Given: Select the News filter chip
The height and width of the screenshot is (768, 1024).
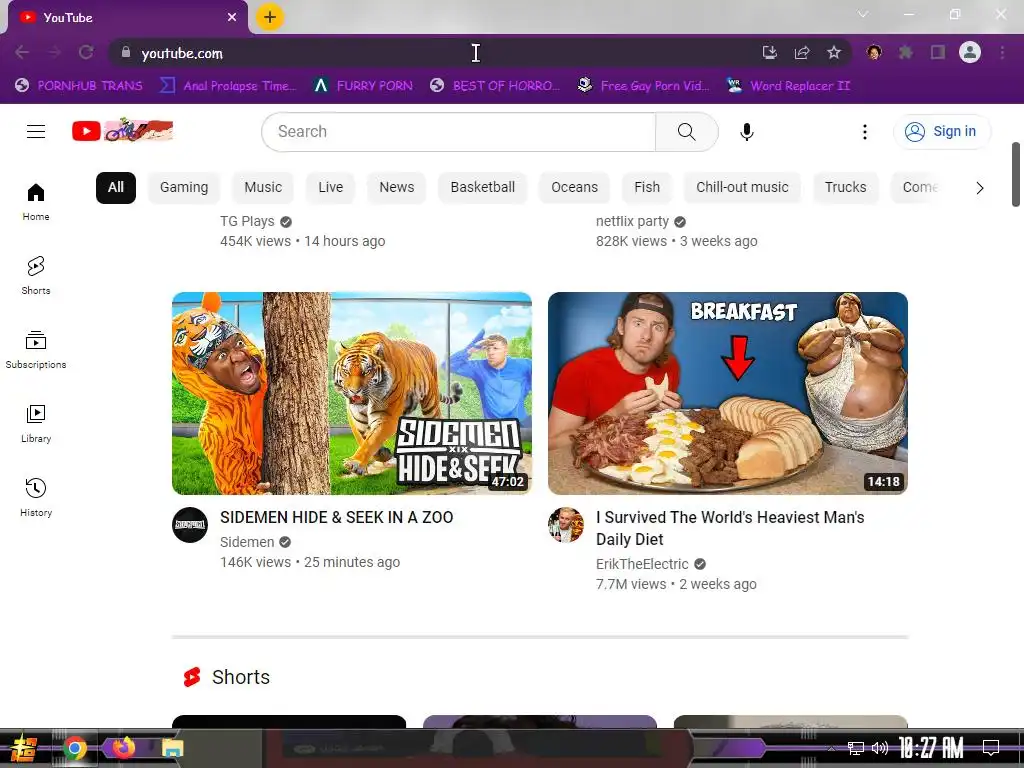Looking at the screenshot, I should [x=396, y=187].
